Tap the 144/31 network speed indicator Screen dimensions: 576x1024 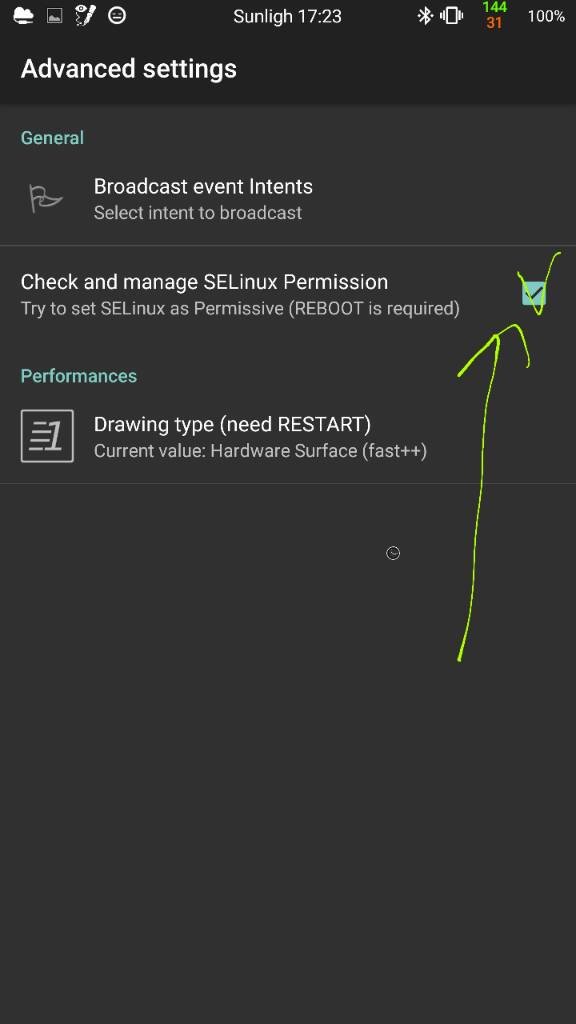pos(494,15)
